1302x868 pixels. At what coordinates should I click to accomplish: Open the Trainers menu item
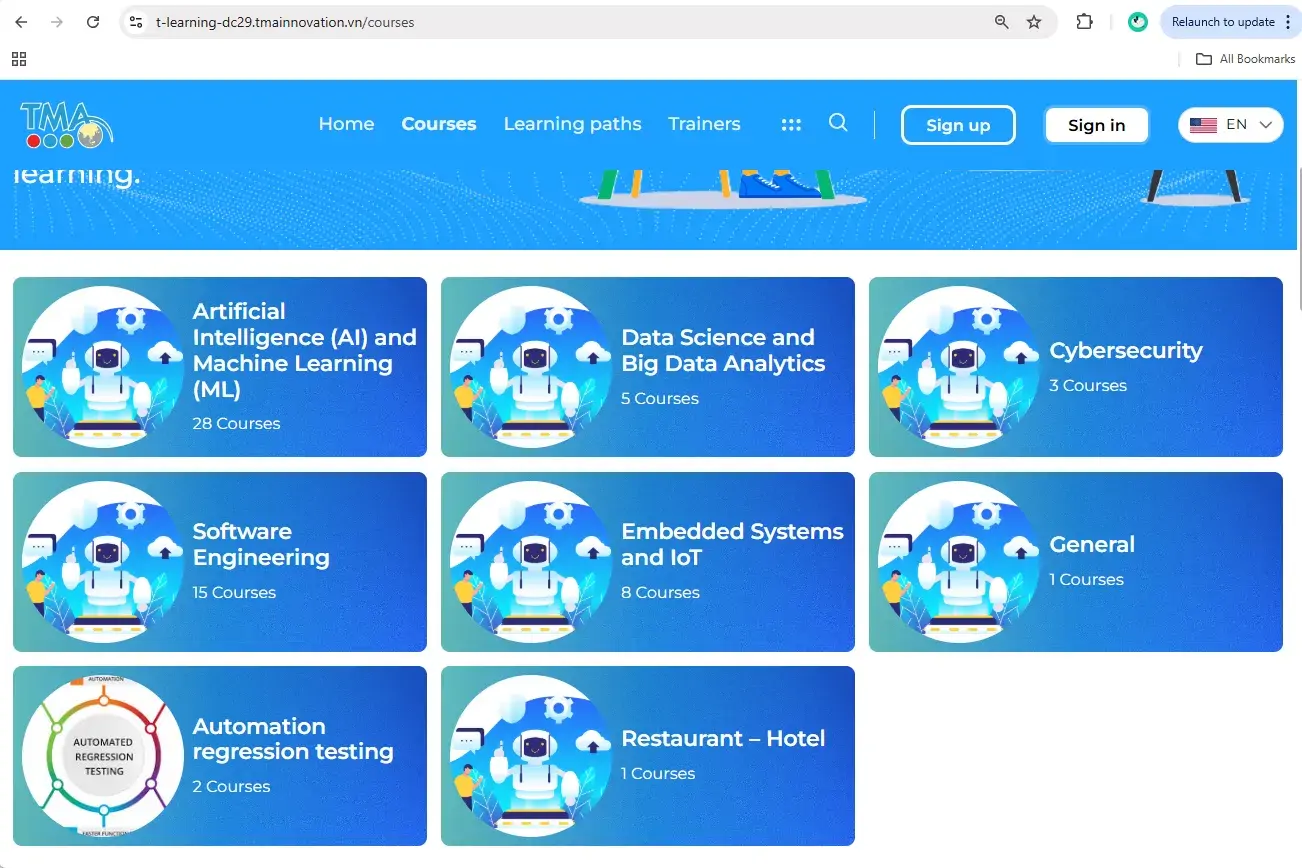point(704,124)
